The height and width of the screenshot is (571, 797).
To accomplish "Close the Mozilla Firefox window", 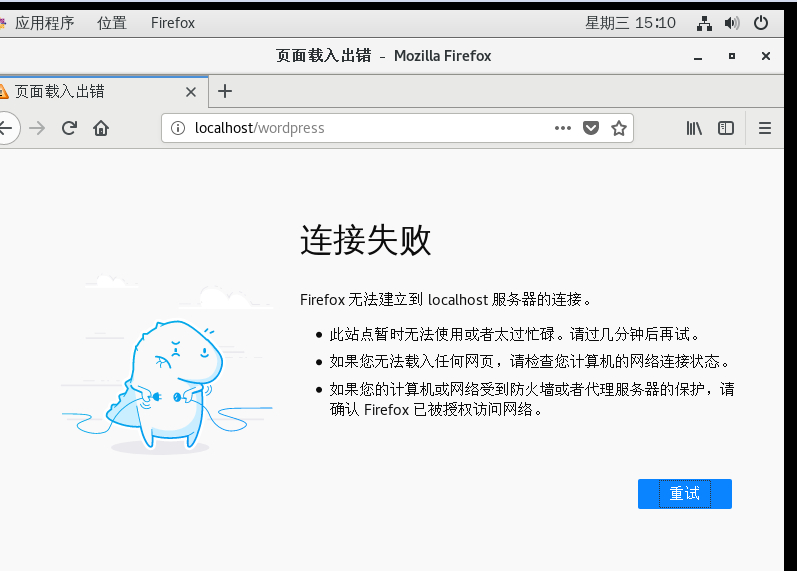I will tap(766, 56).
